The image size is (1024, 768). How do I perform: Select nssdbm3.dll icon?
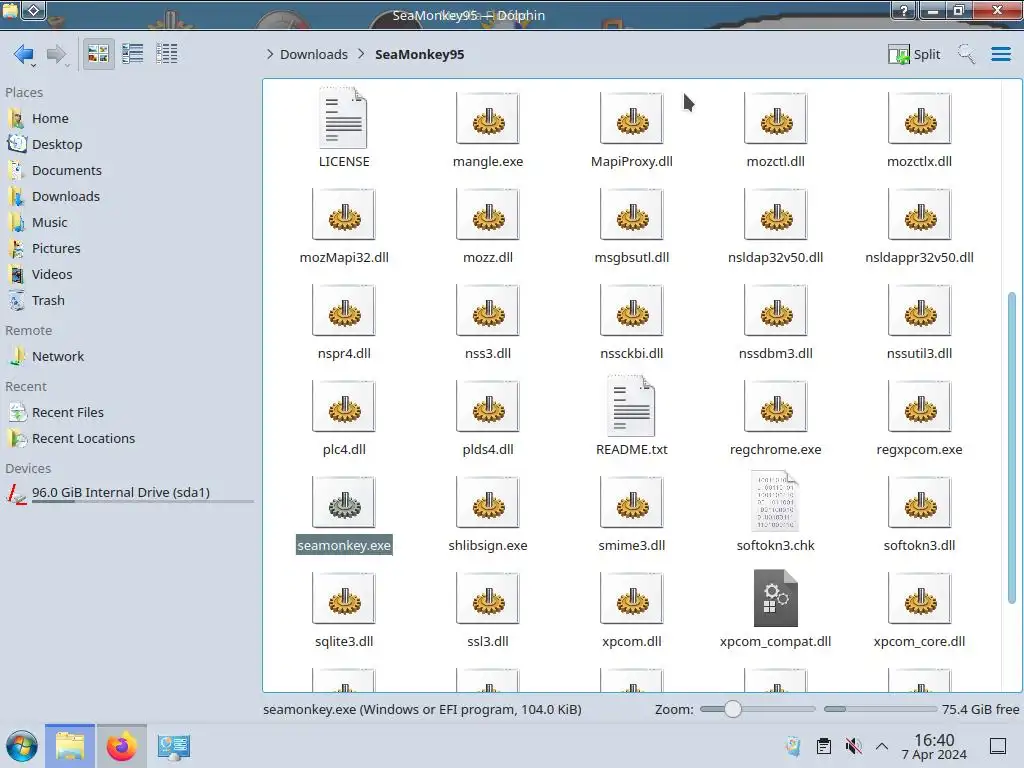[x=776, y=310]
